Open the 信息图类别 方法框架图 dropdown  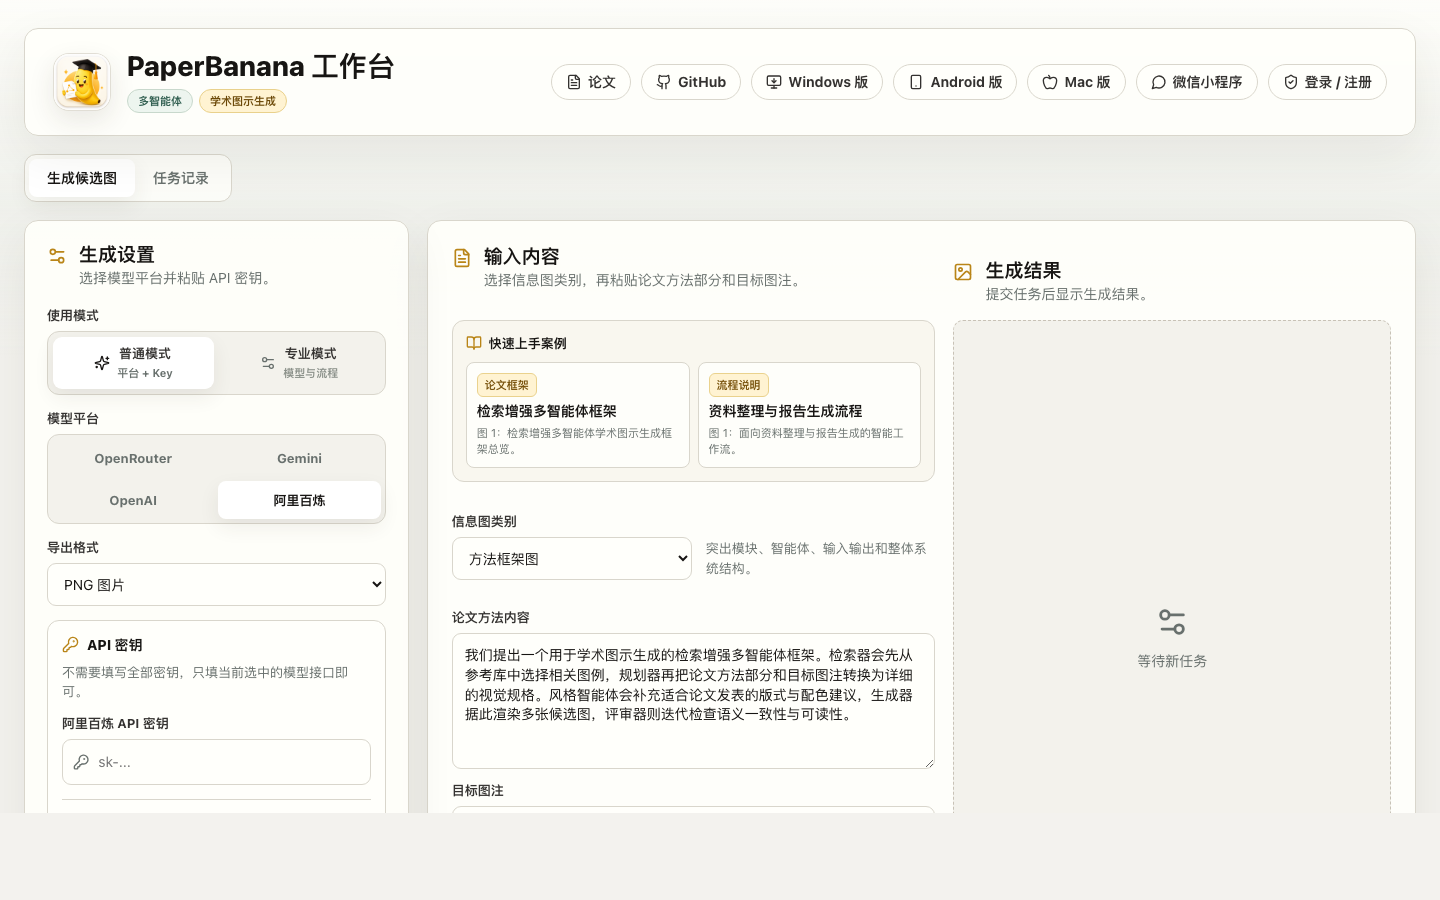[x=572, y=559]
